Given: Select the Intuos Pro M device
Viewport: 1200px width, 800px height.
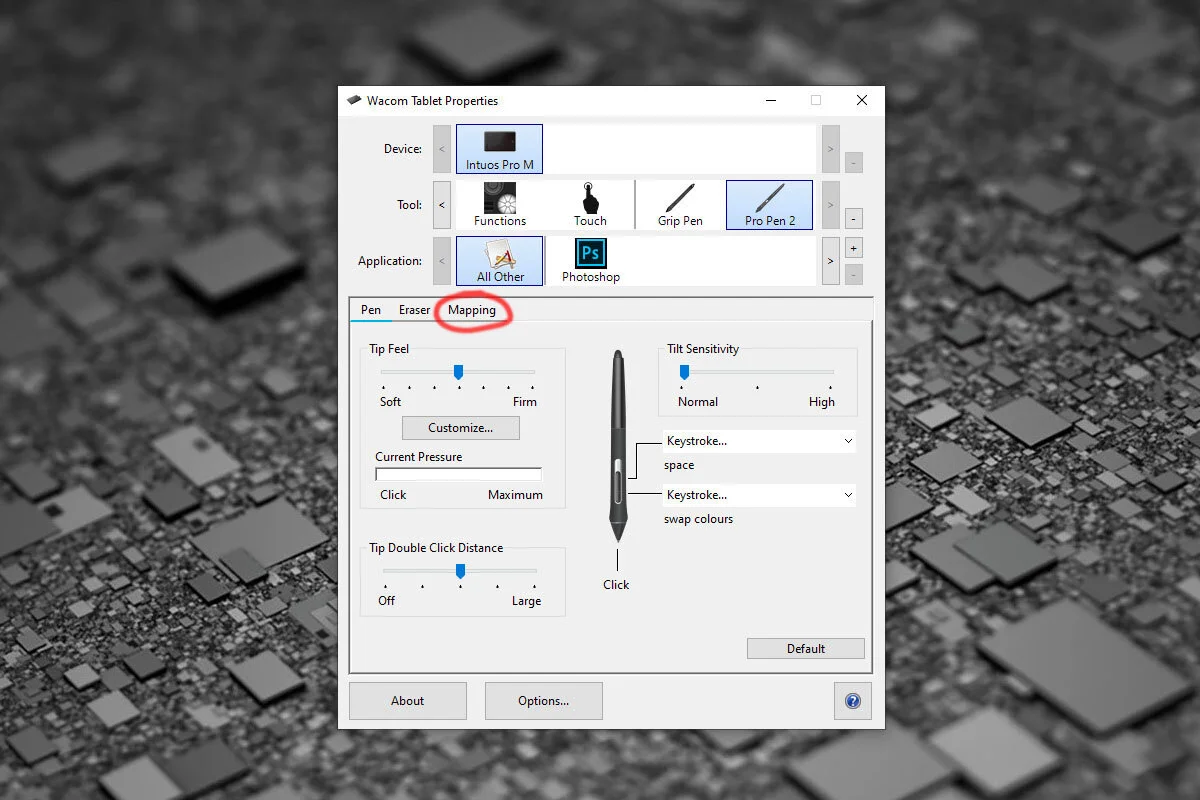Looking at the screenshot, I should coord(499,149).
